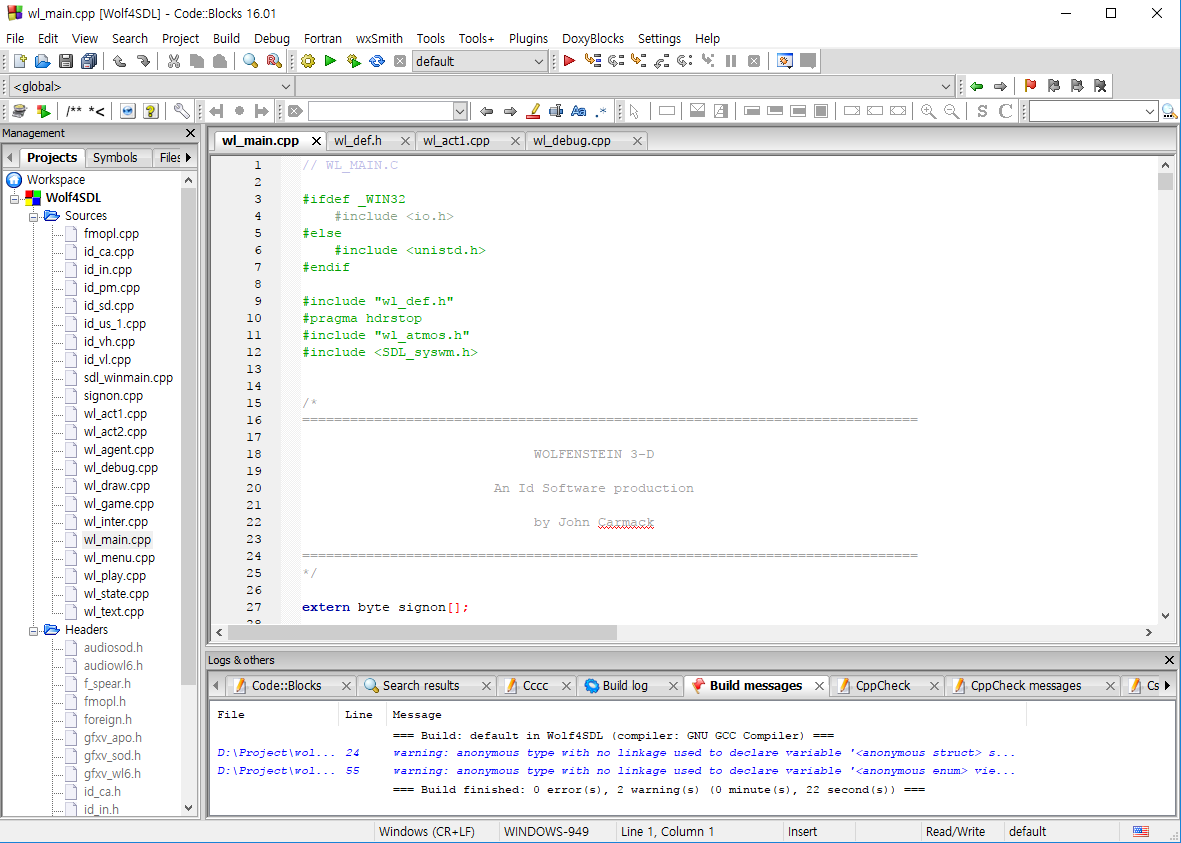Click the DoxyBlocks HTML help question icon

tap(151, 111)
